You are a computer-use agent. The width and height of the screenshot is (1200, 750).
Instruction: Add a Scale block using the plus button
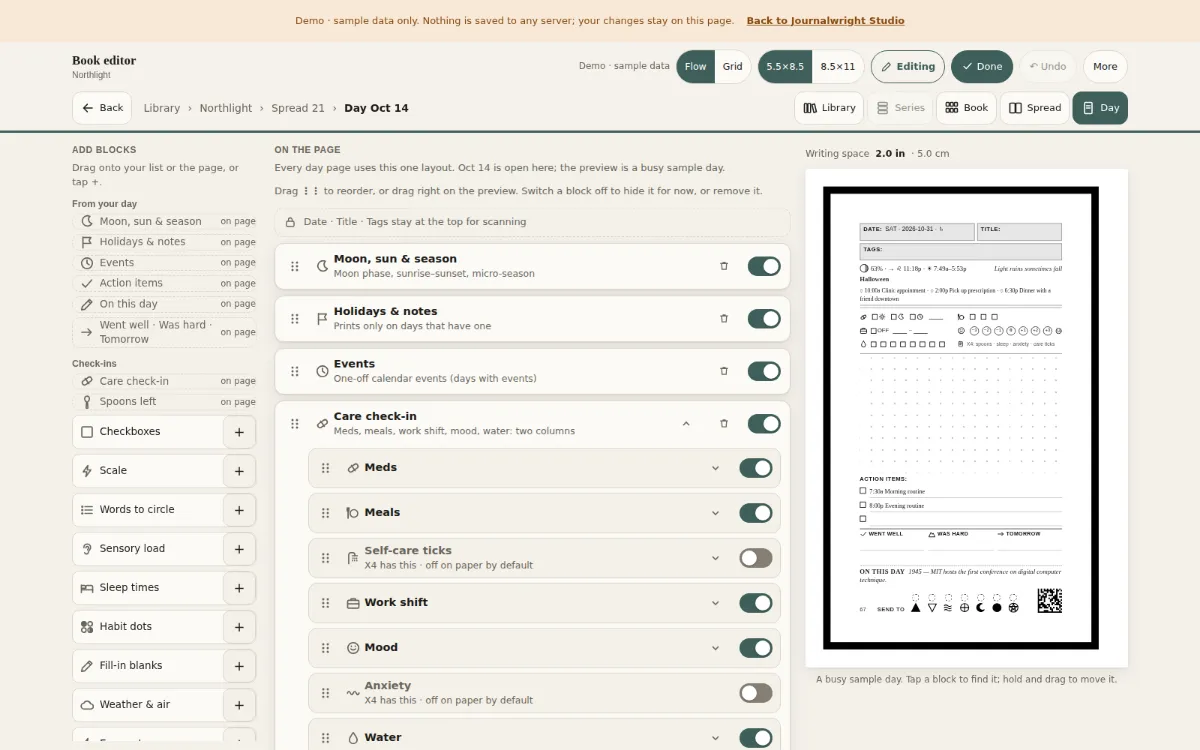coord(239,471)
